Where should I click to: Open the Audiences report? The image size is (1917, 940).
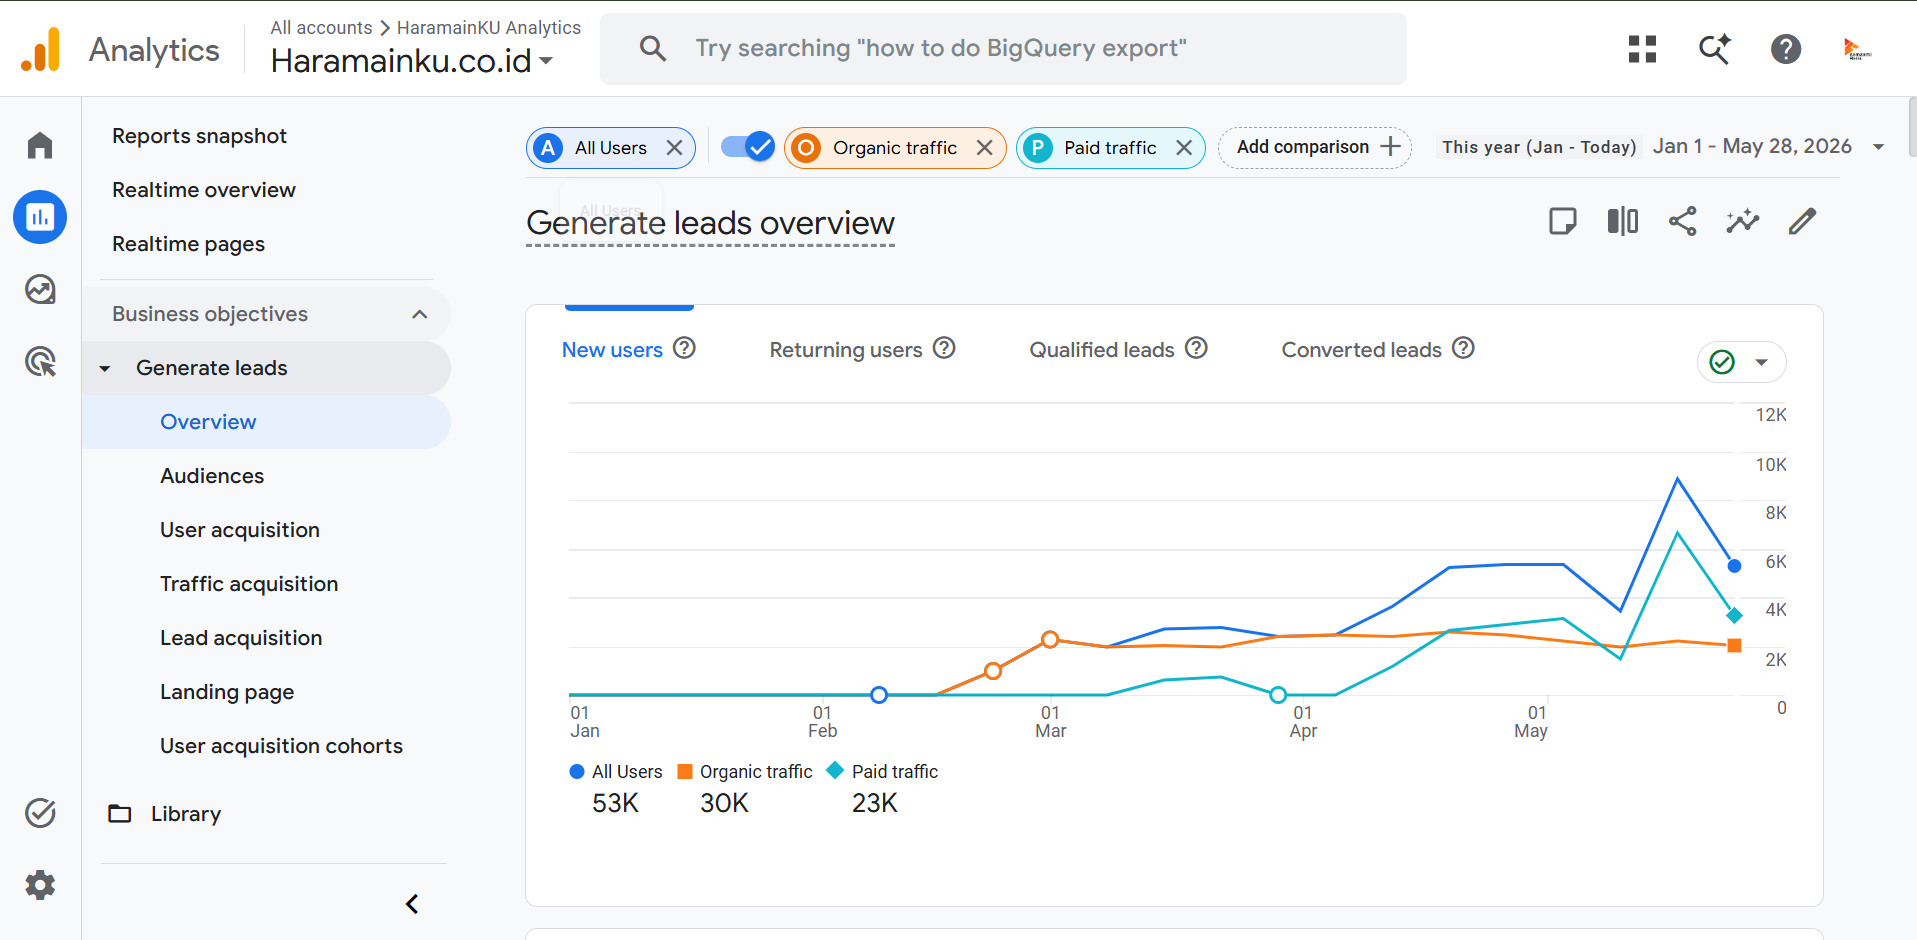tap(212, 476)
